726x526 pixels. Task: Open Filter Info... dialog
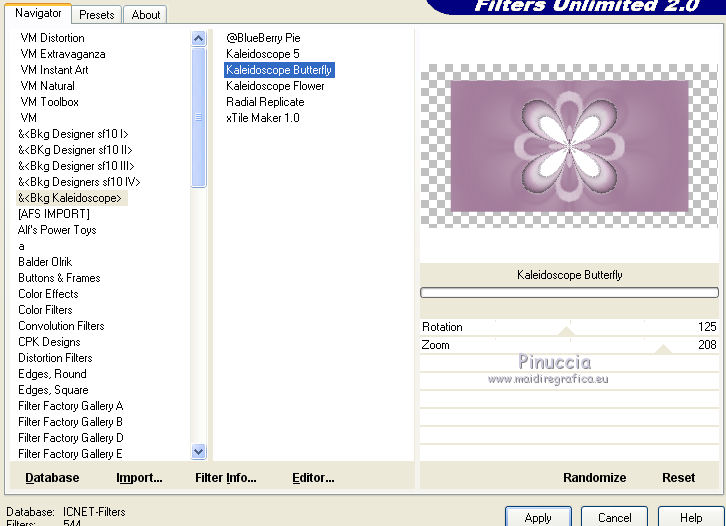point(225,478)
